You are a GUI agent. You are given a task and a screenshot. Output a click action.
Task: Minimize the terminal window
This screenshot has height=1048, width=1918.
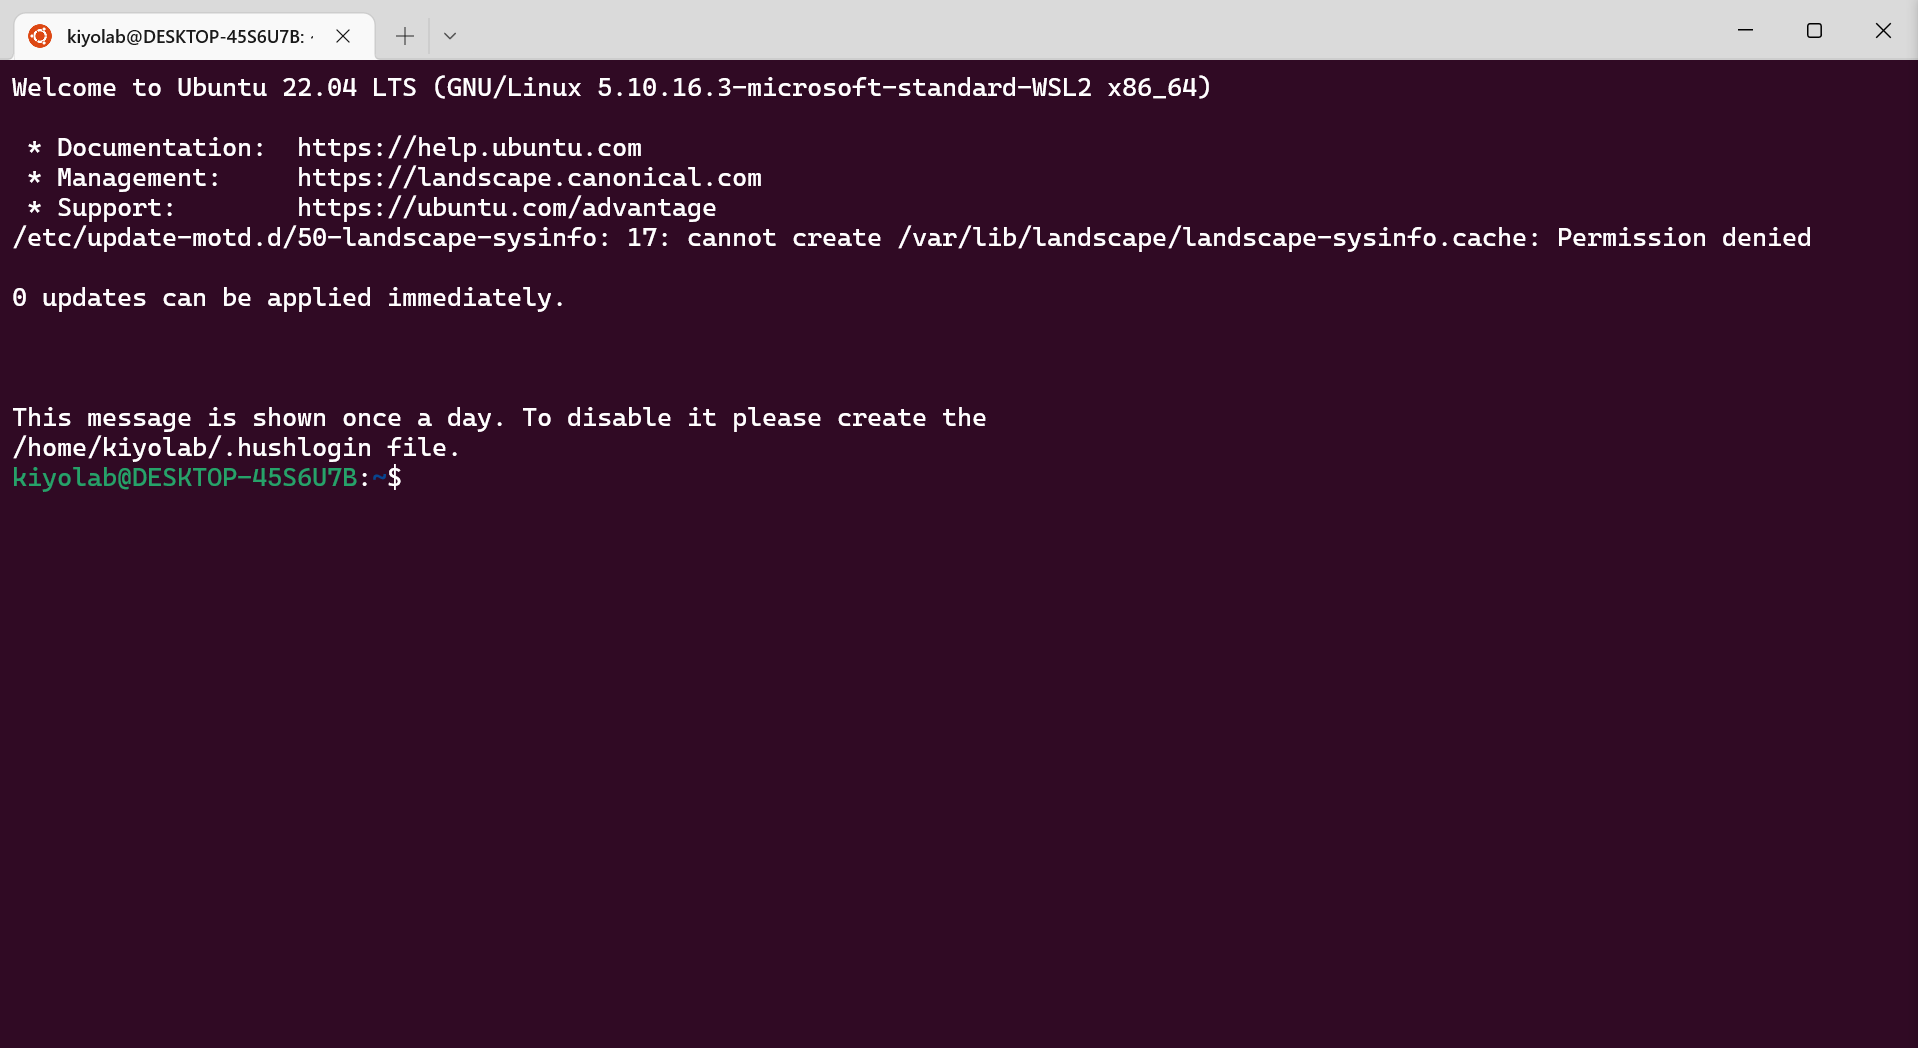[x=1745, y=31]
